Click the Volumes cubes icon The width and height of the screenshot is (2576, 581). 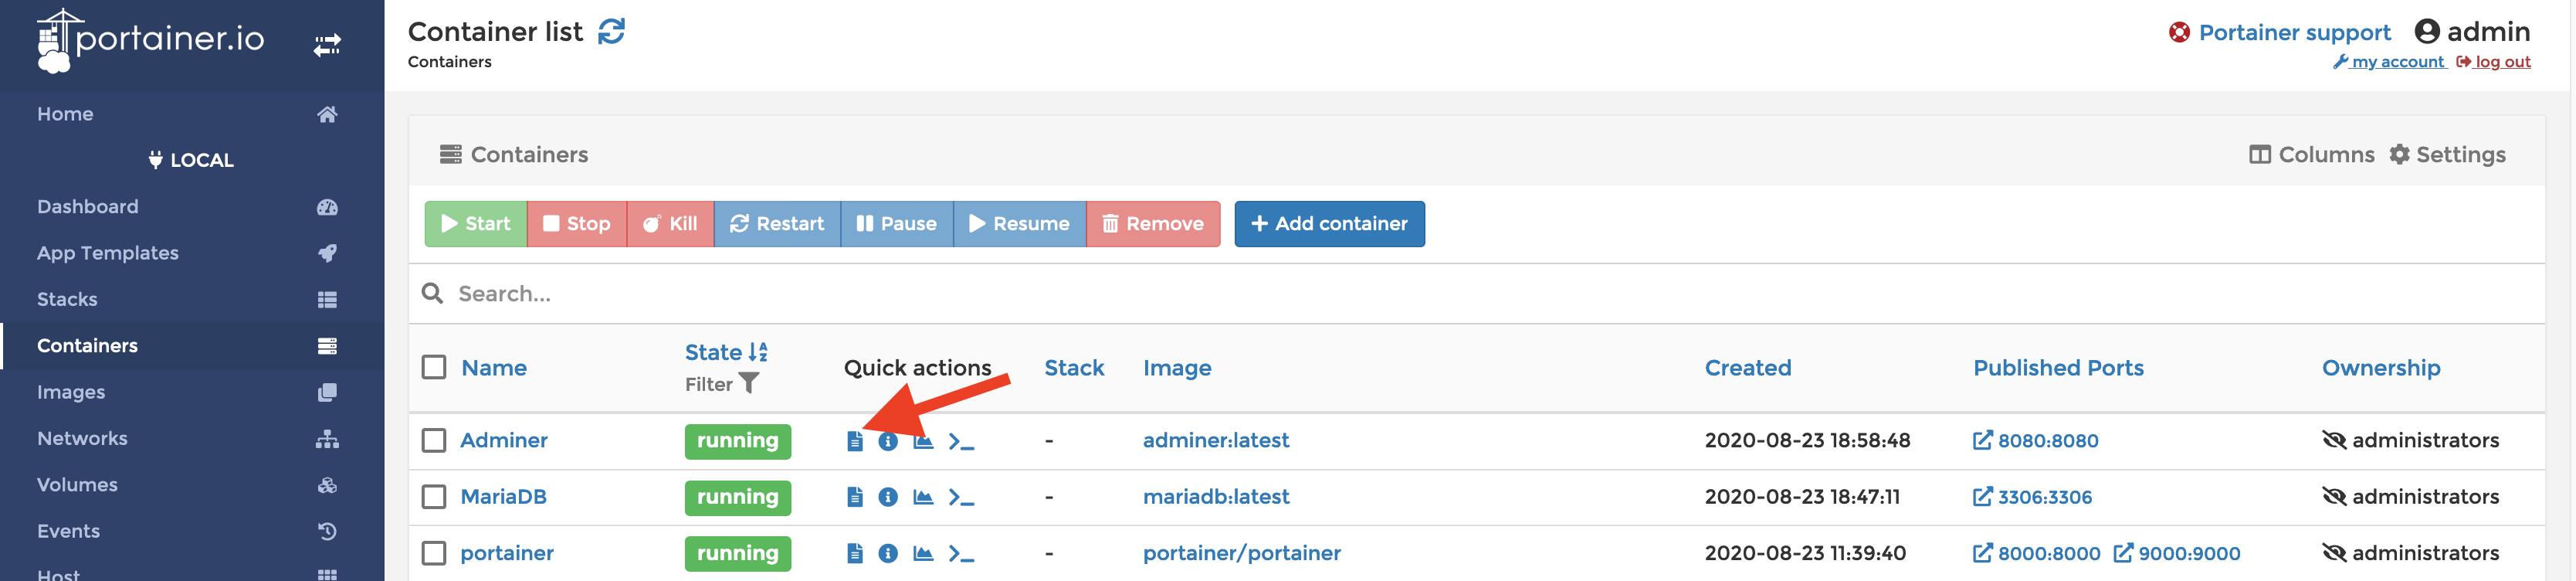click(x=327, y=485)
